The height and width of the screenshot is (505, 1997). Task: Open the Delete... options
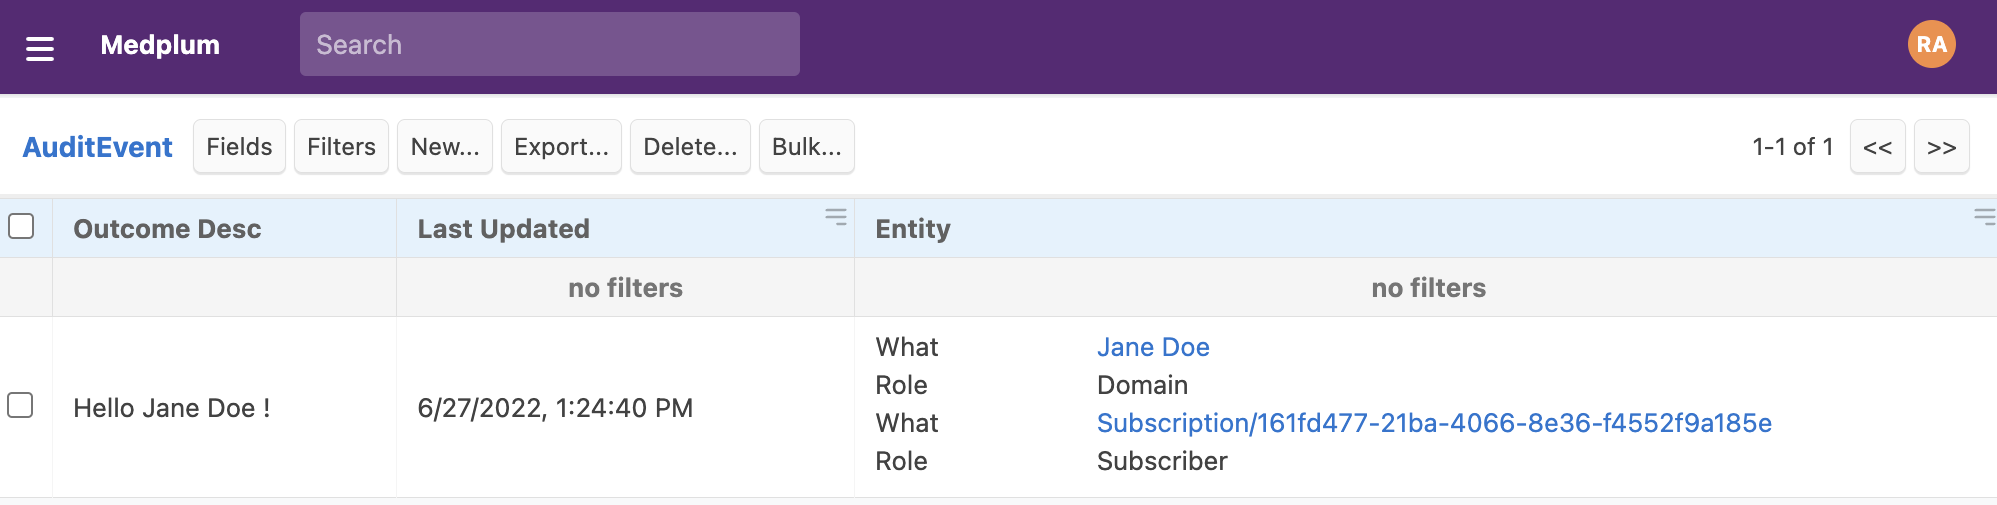(x=690, y=147)
